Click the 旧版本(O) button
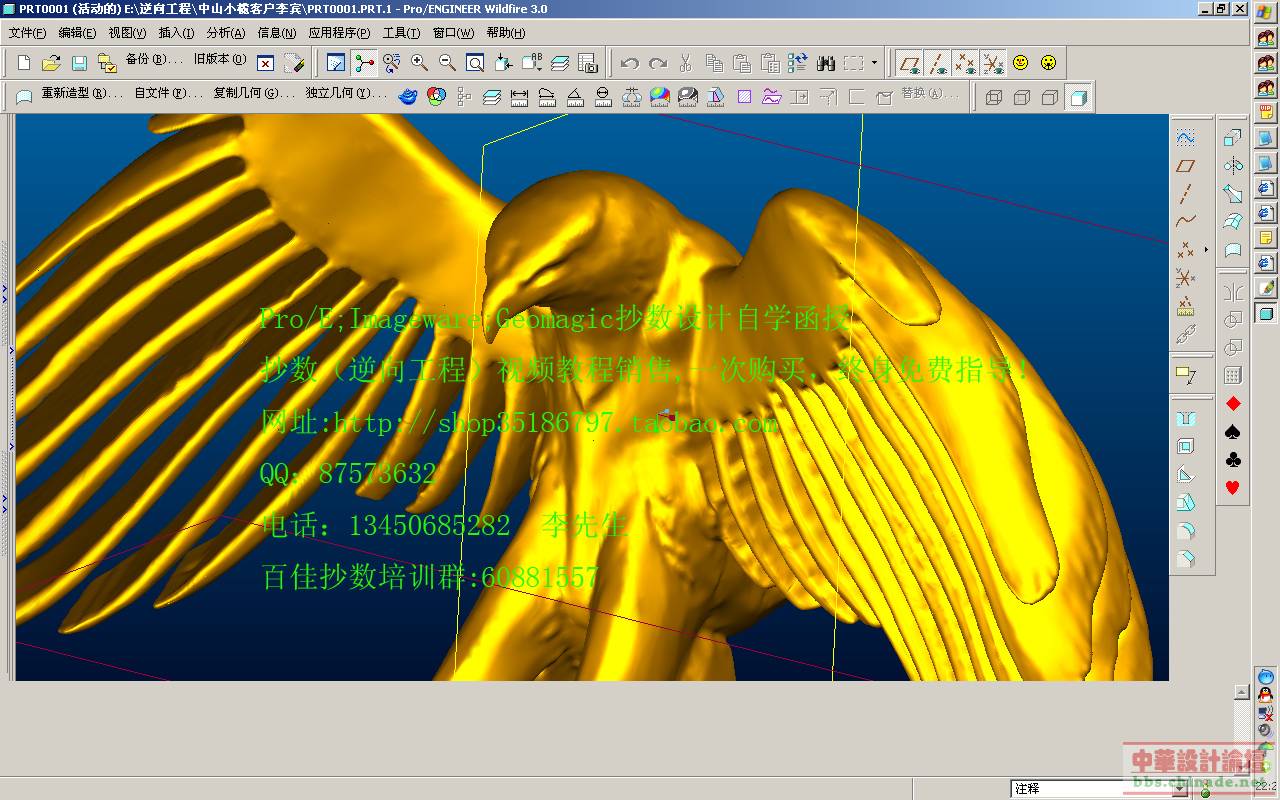This screenshot has height=800, width=1280. 219,60
